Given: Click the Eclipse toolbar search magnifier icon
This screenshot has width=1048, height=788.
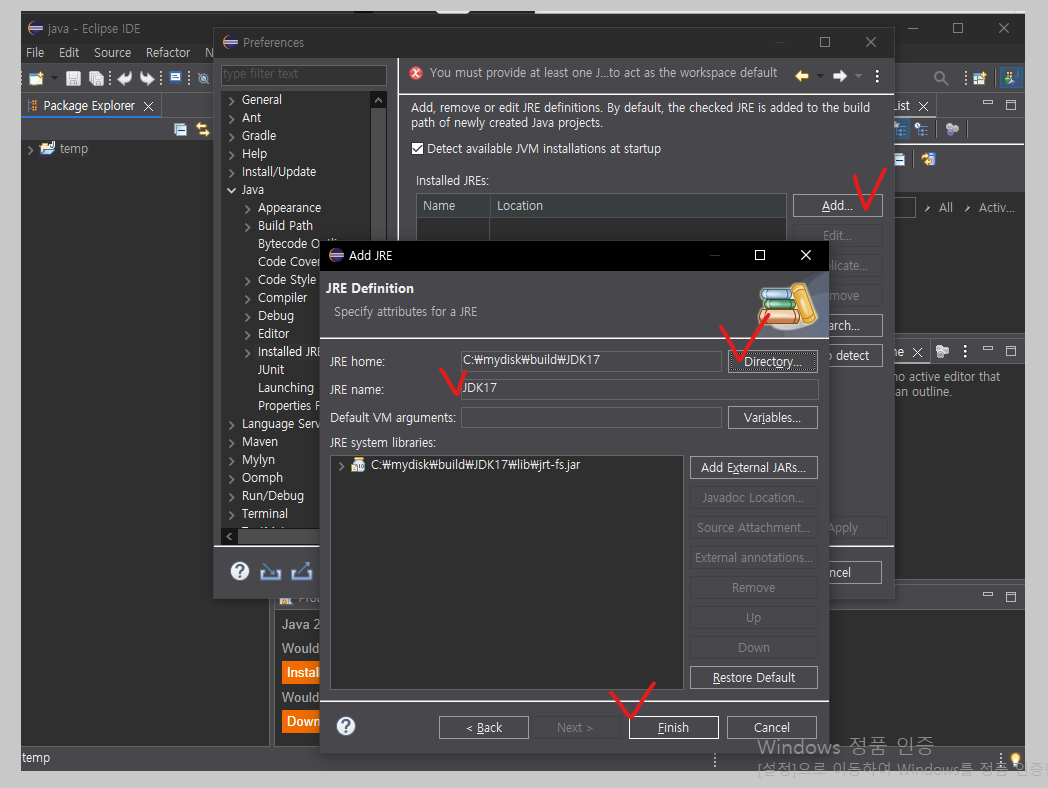Looking at the screenshot, I should 941,78.
